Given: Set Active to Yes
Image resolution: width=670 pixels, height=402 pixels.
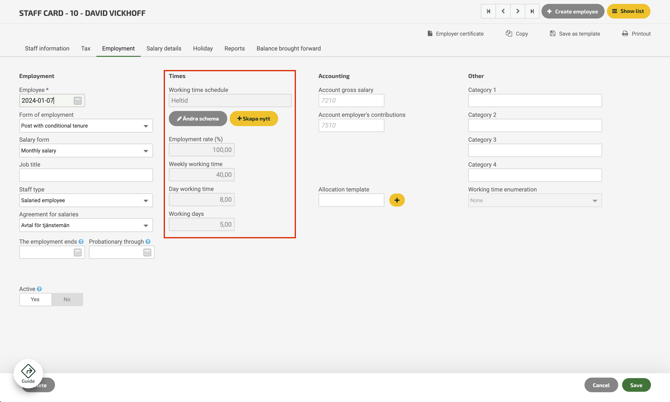Looking at the screenshot, I should point(35,299).
